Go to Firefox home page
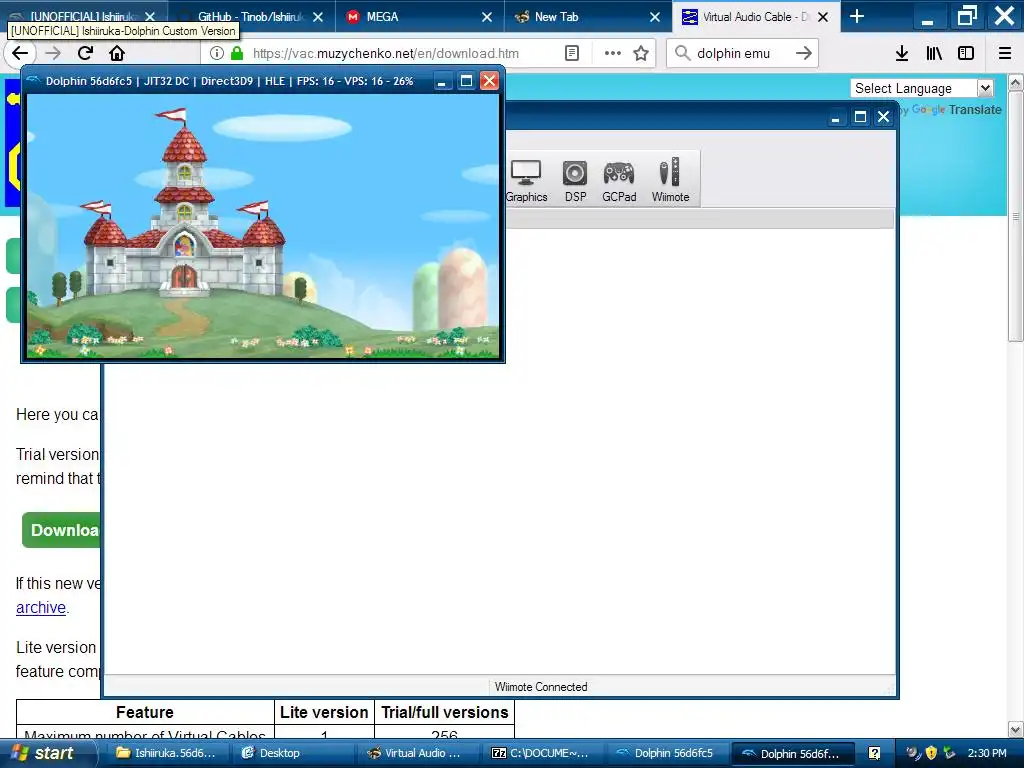This screenshot has width=1024, height=768. [117, 53]
